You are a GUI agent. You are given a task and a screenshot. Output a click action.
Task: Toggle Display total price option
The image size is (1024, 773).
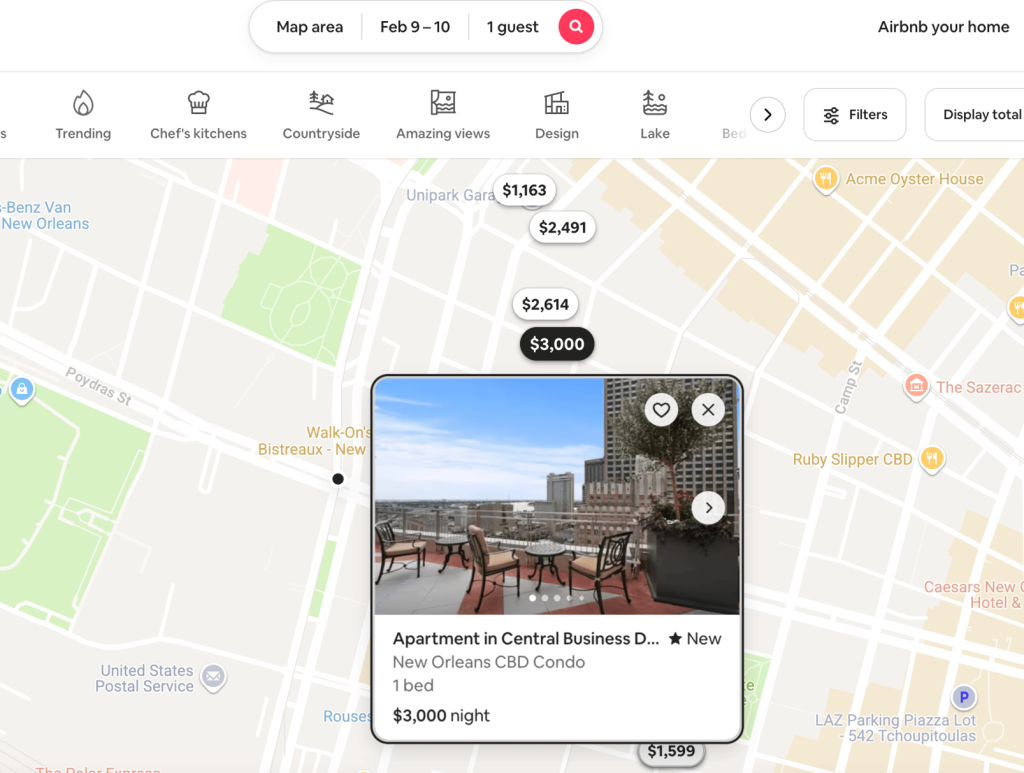[x=980, y=115]
